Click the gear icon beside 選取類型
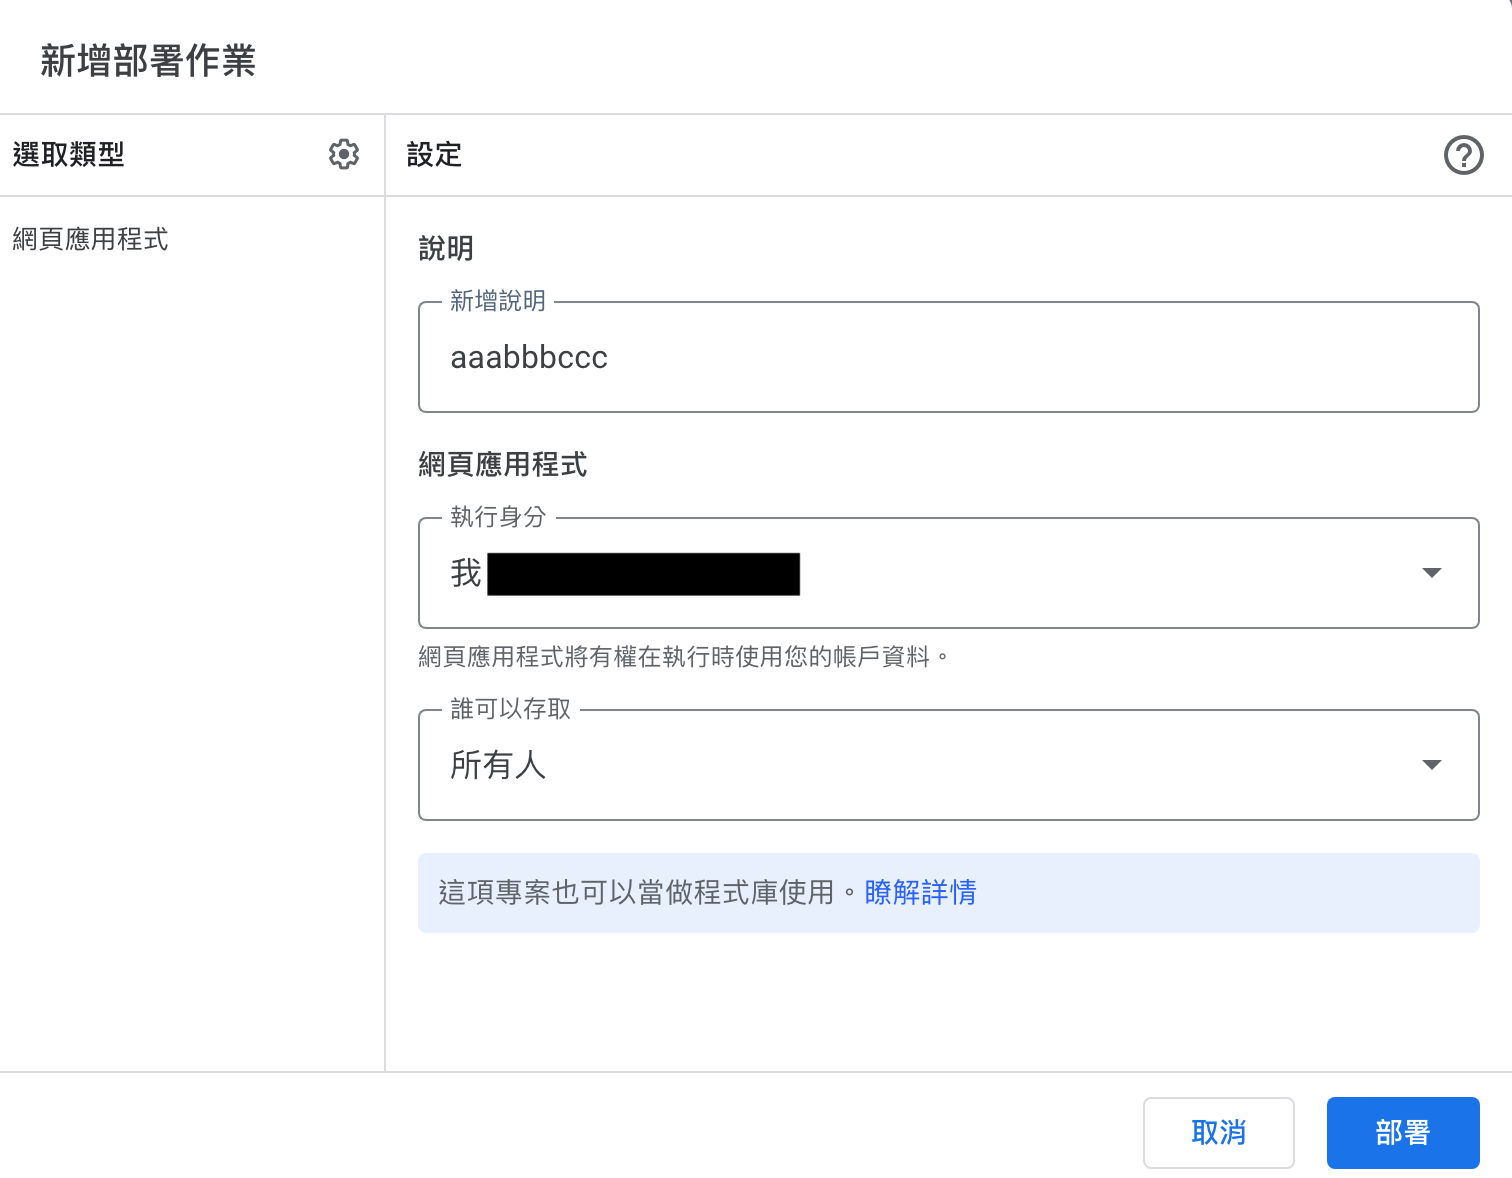 tap(344, 154)
